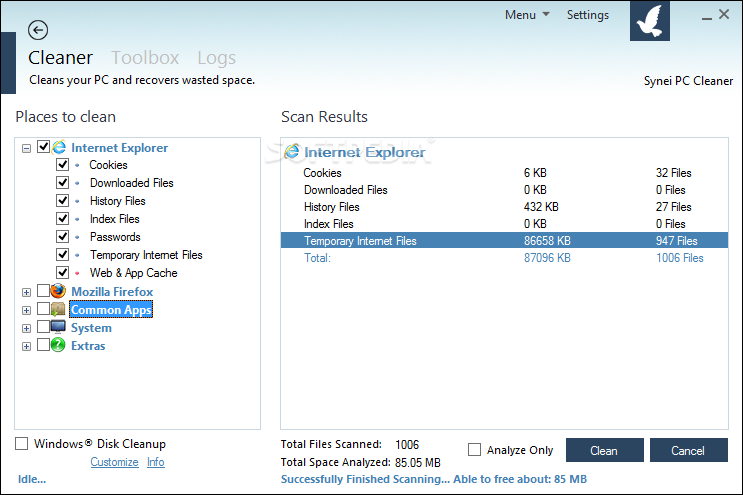Check the Extras checkbox
Viewport: 743px width, 495px height.
tap(43, 344)
